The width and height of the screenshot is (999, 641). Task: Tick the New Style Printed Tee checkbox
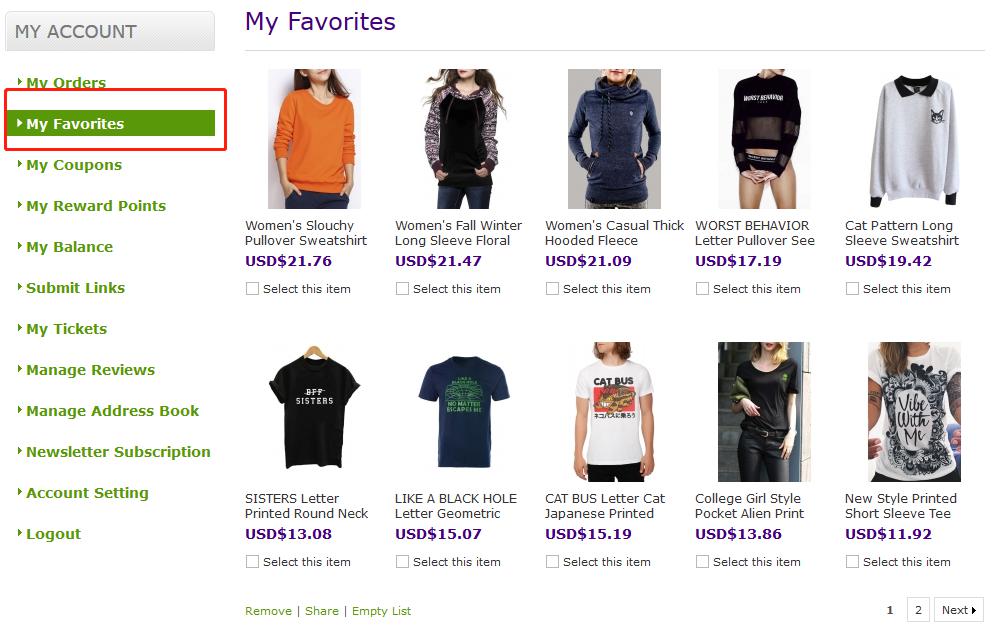point(852,561)
